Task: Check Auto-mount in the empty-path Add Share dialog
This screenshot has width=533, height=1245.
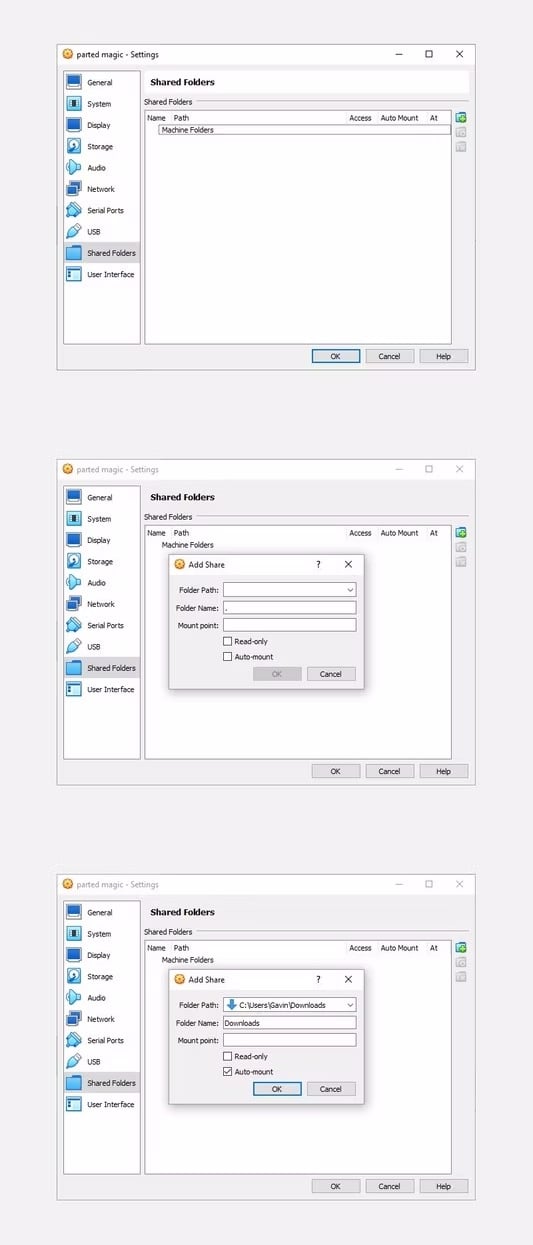Action: pos(228,657)
